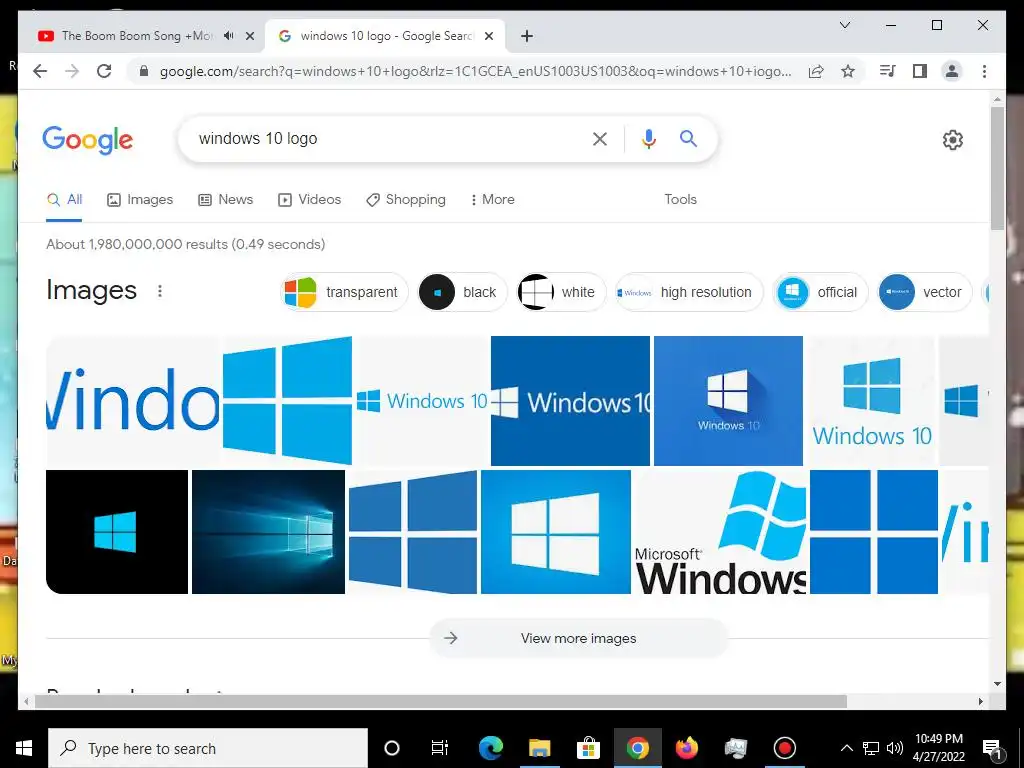This screenshot has height=768, width=1024.
Task: Filter images by vector chip
Action: tap(925, 292)
